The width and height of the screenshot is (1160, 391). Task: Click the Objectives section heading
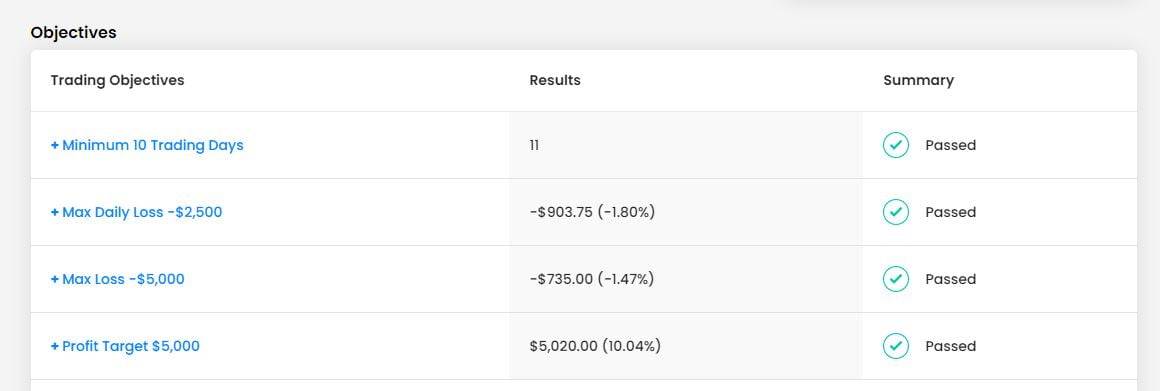point(73,33)
